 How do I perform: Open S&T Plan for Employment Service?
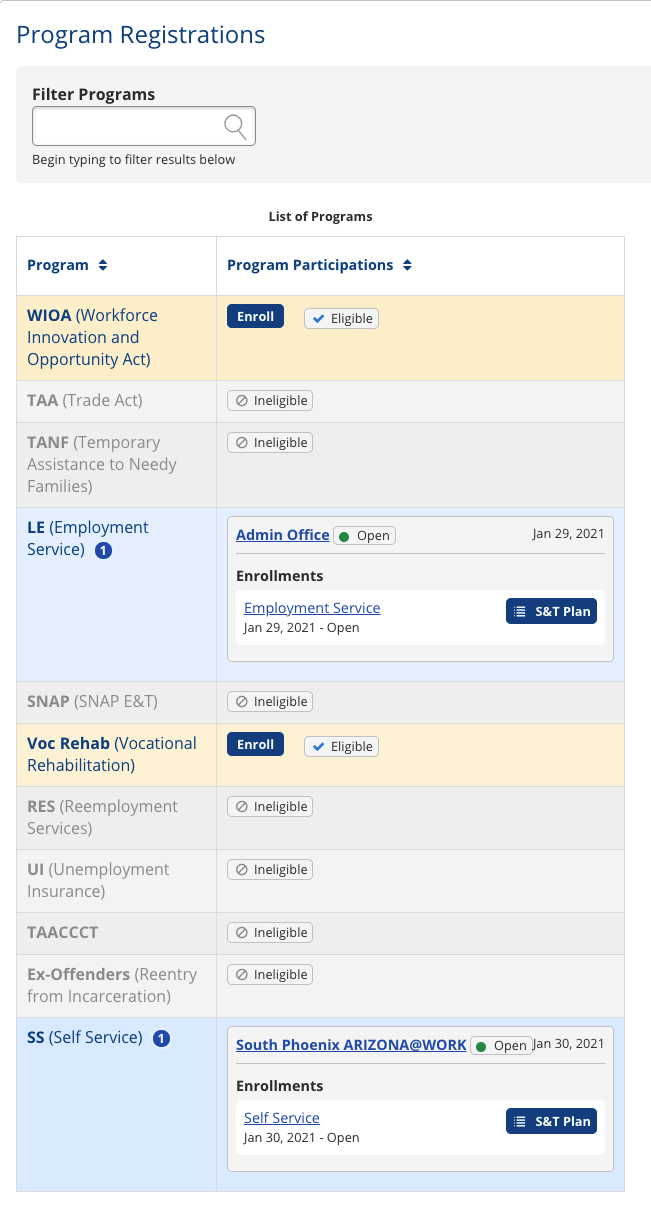[x=551, y=611]
